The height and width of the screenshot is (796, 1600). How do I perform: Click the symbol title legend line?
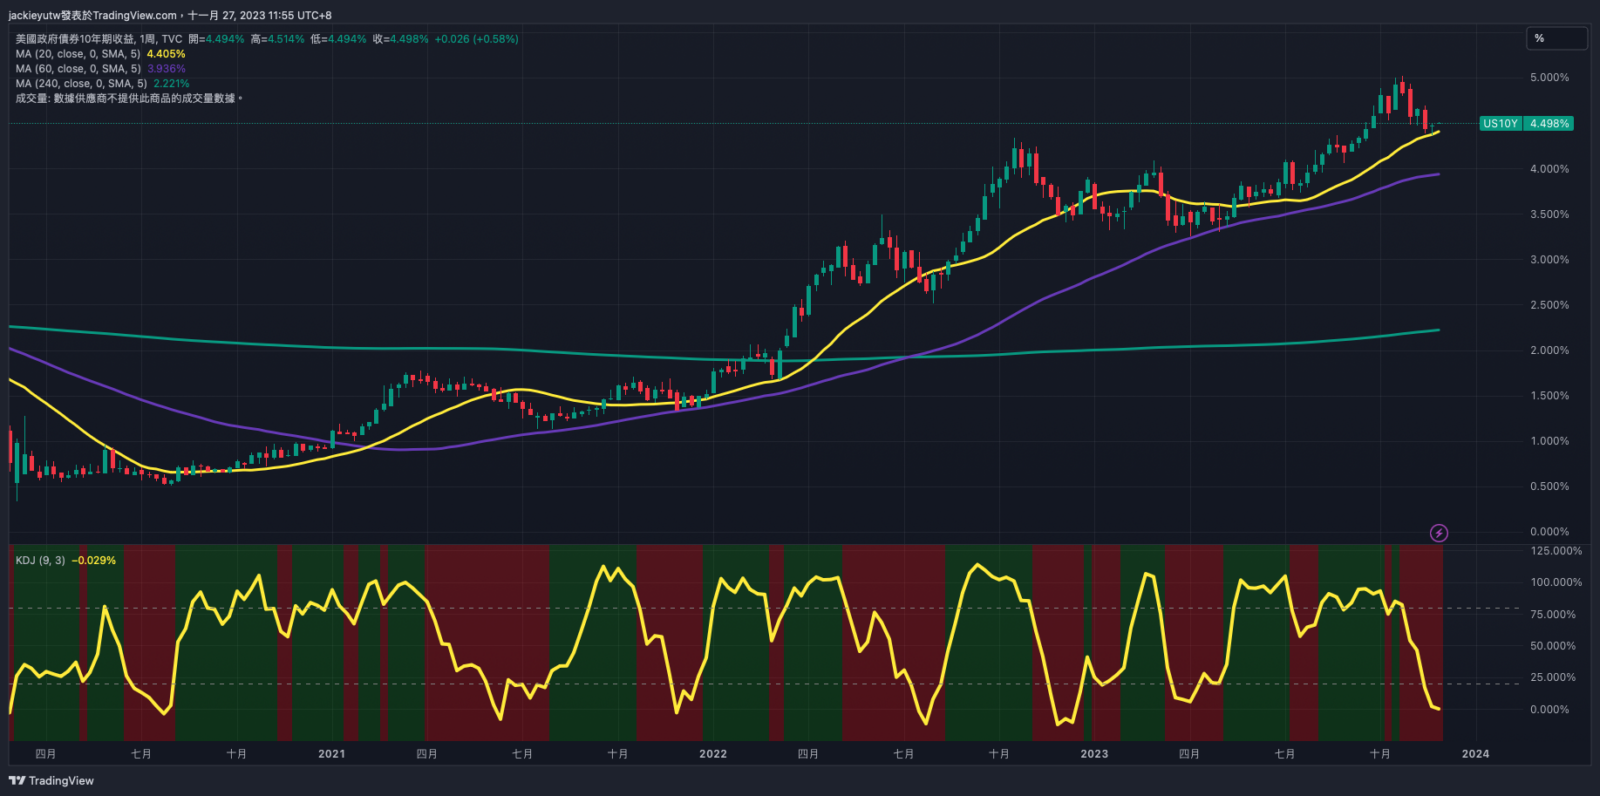tap(100, 39)
